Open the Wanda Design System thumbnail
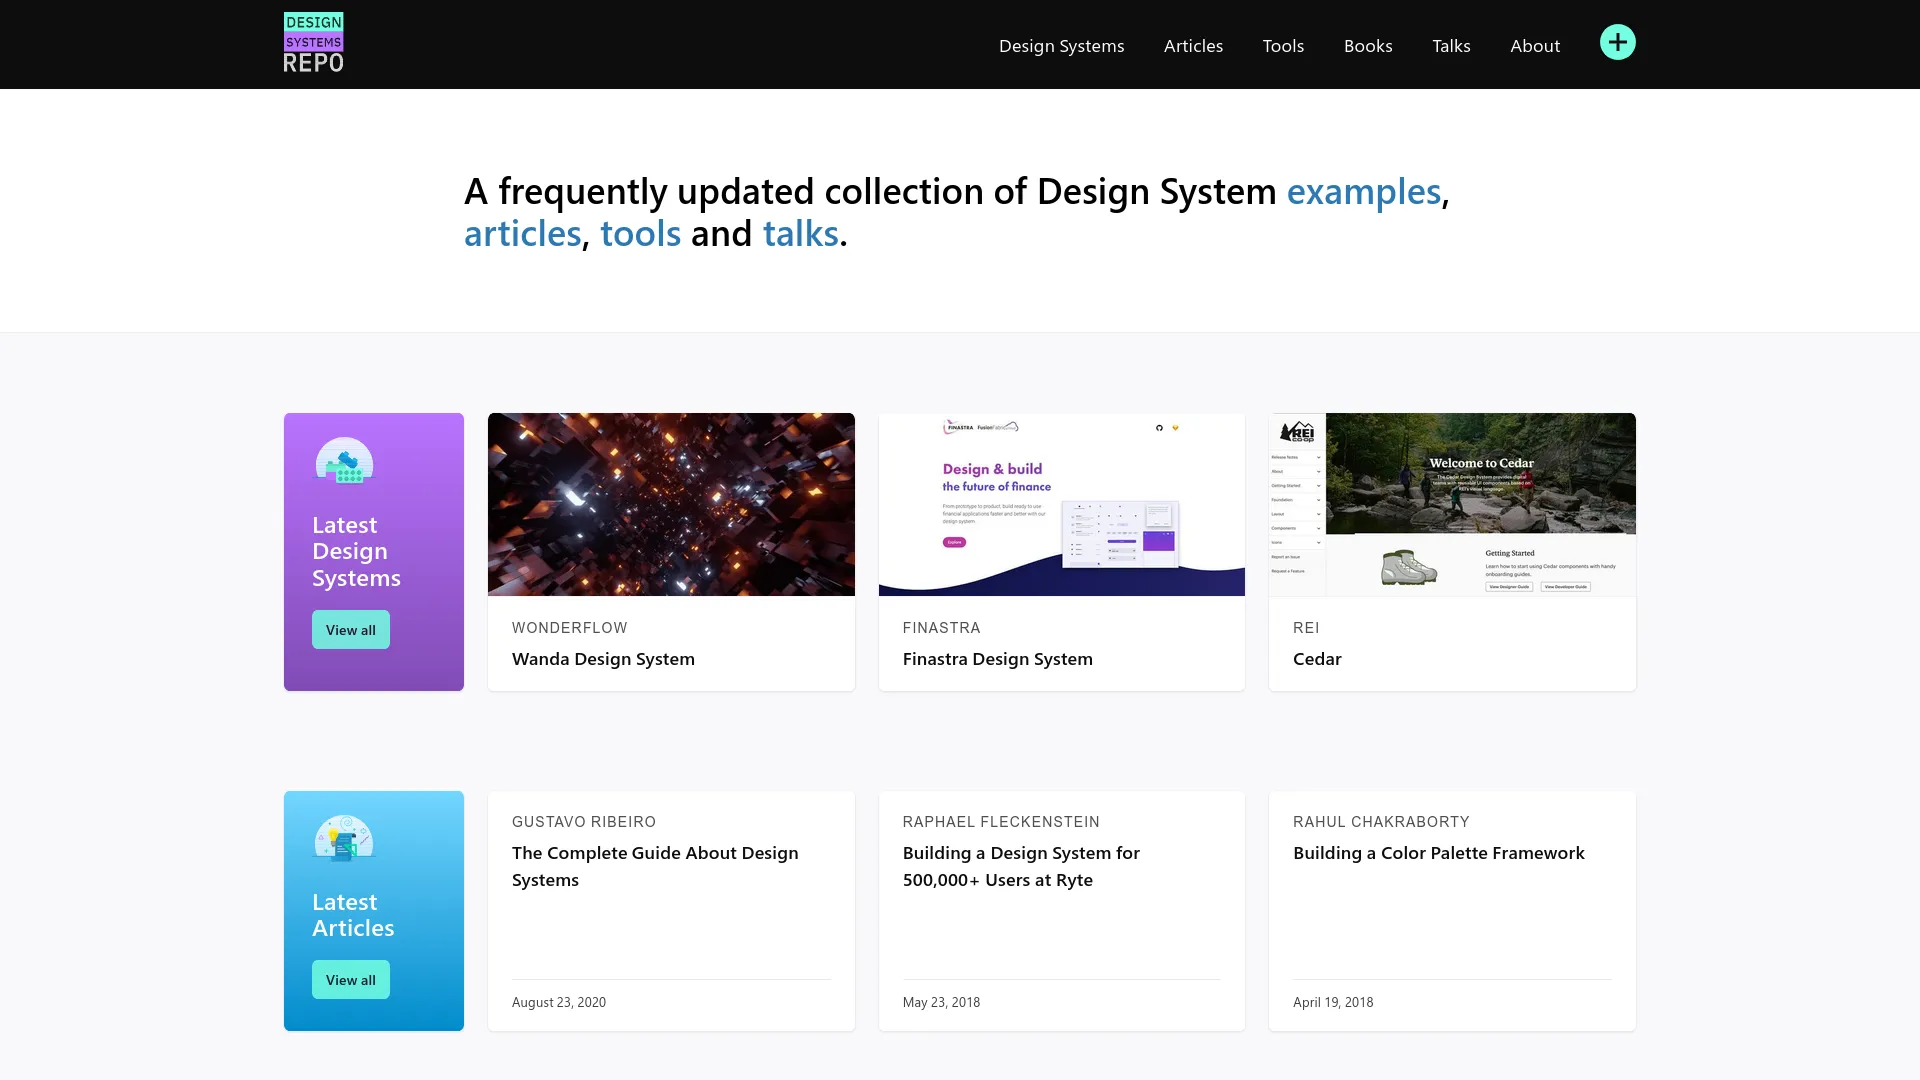This screenshot has width=1920, height=1080. [x=671, y=504]
